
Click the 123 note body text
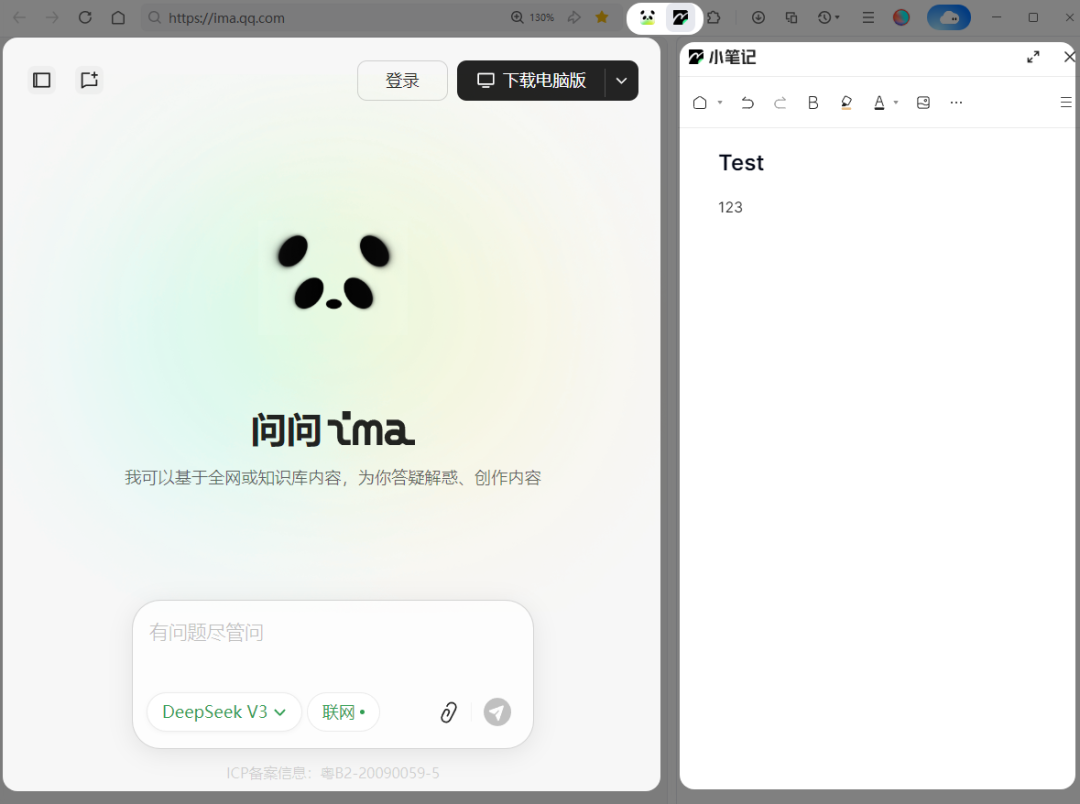pyautogui.click(x=730, y=207)
